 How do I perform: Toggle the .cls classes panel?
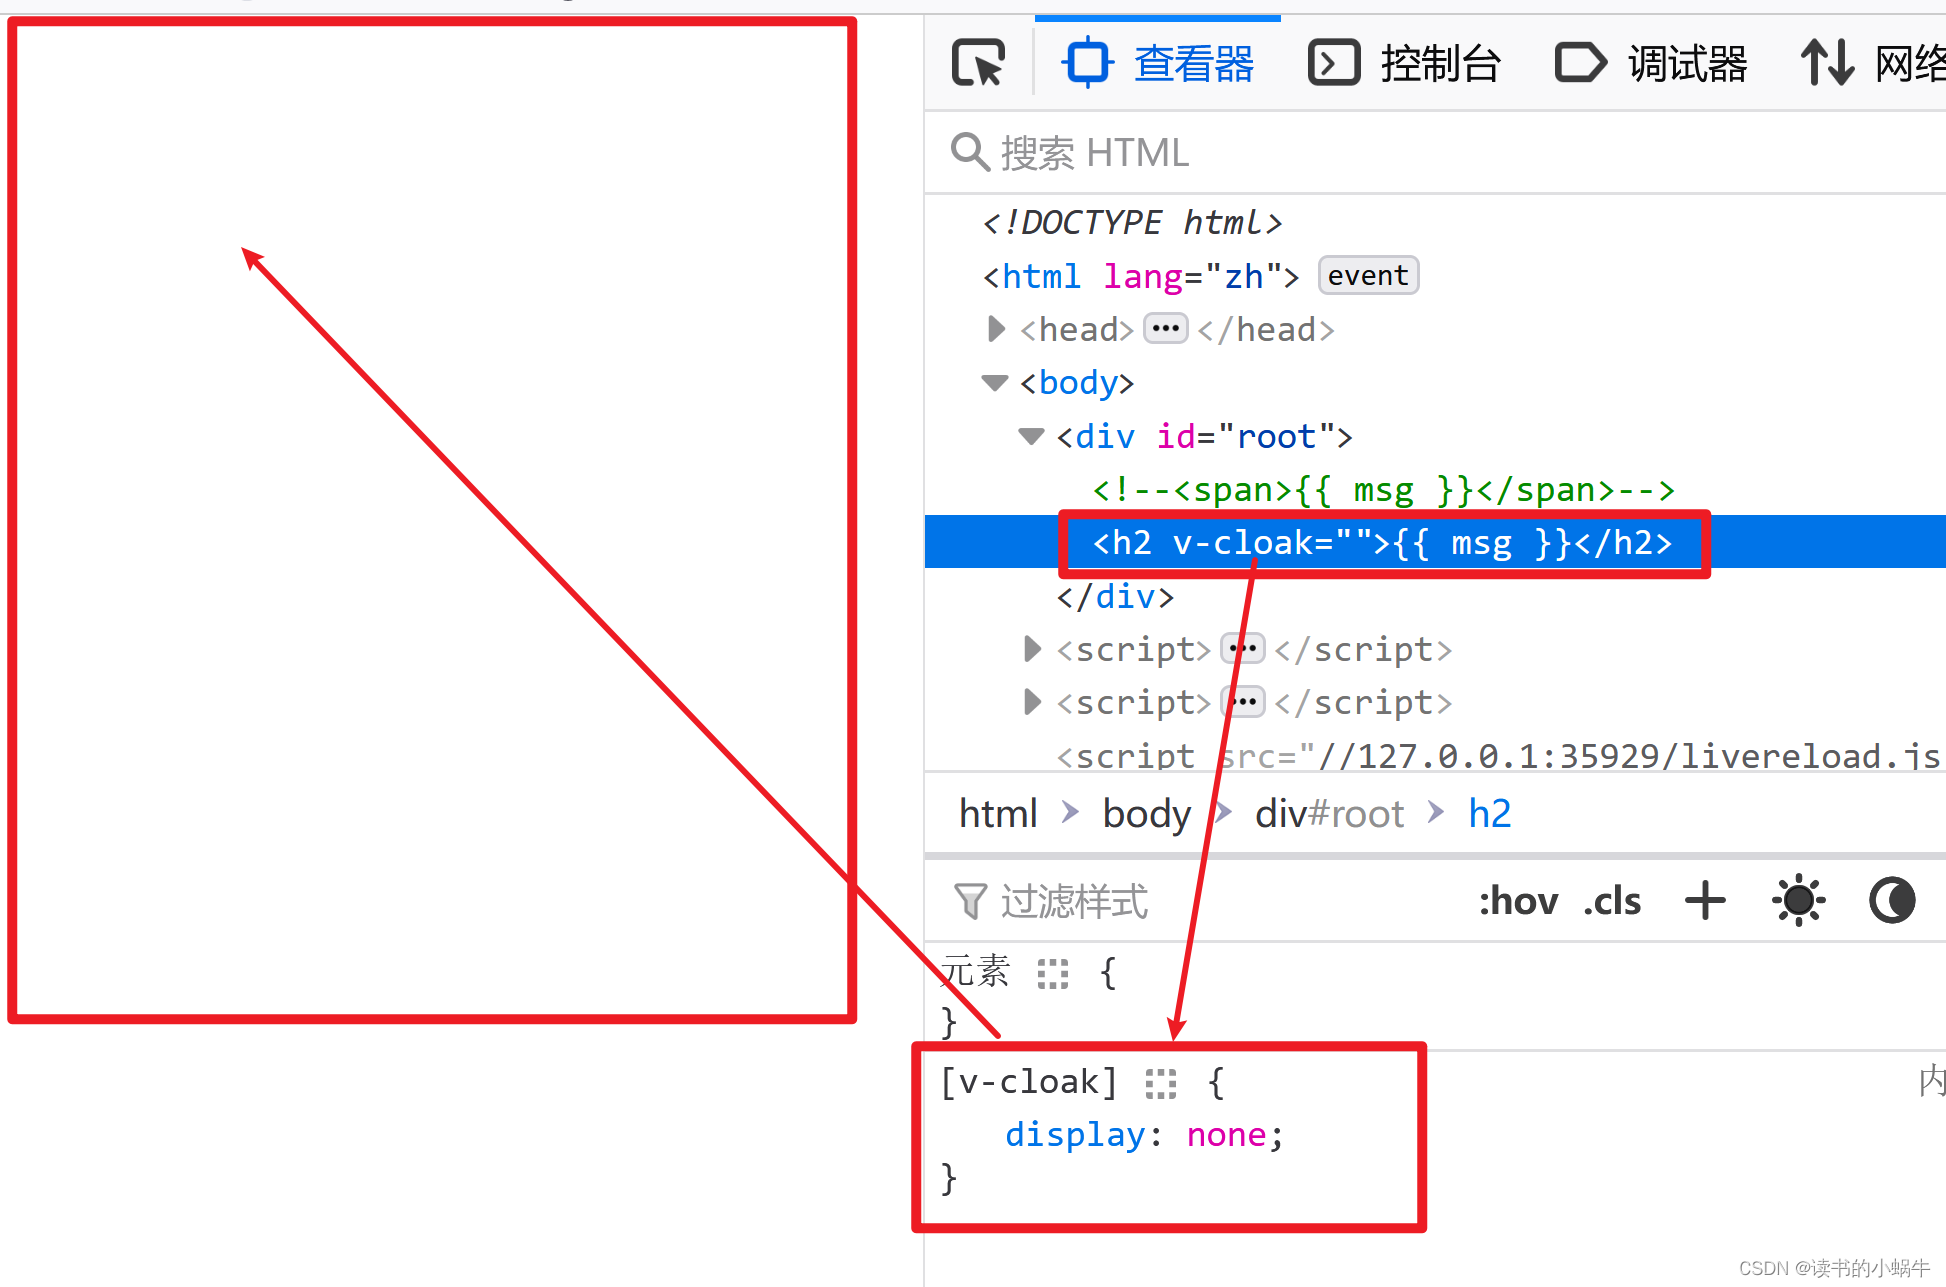(x=1612, y=901)
